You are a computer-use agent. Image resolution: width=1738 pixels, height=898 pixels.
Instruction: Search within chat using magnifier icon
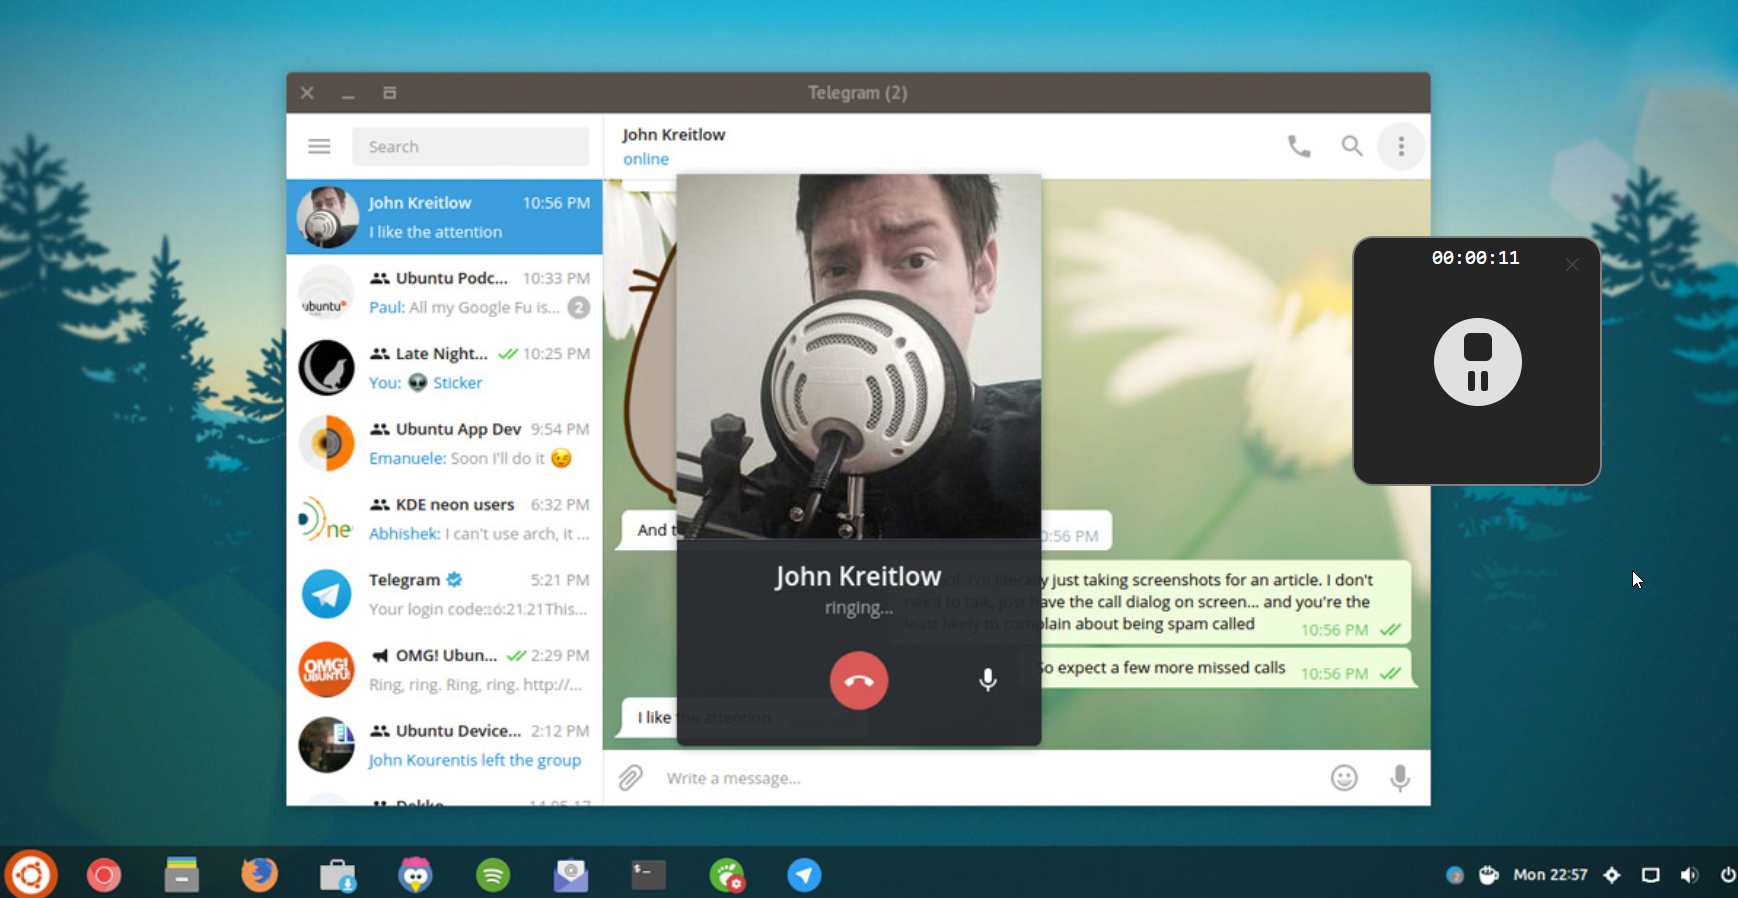(1352, 147)
